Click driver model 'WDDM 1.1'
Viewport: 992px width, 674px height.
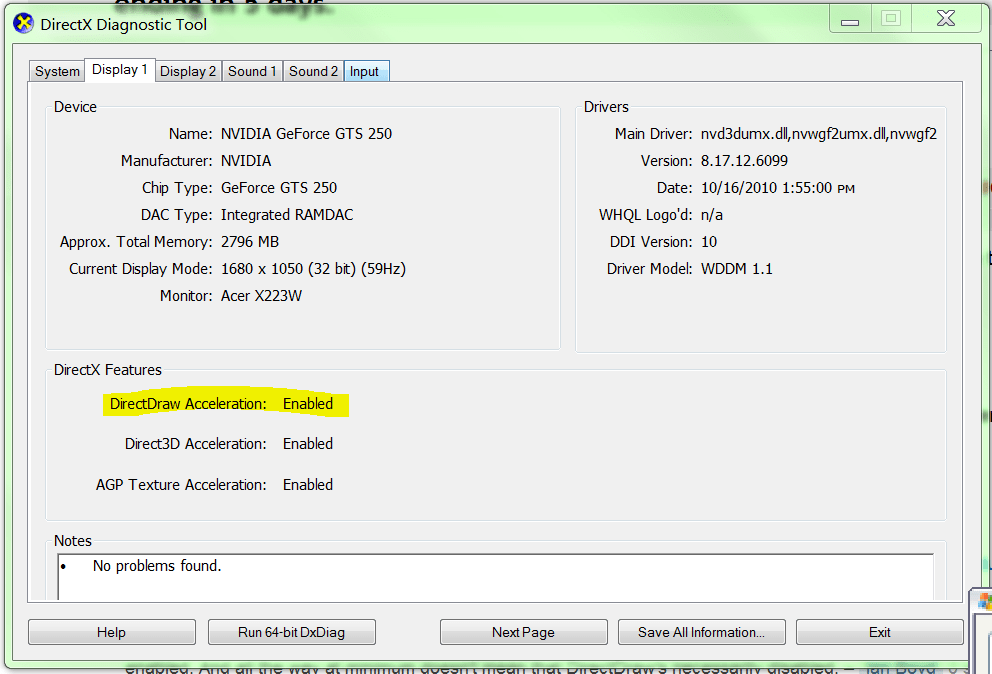[x=736, y=269]
